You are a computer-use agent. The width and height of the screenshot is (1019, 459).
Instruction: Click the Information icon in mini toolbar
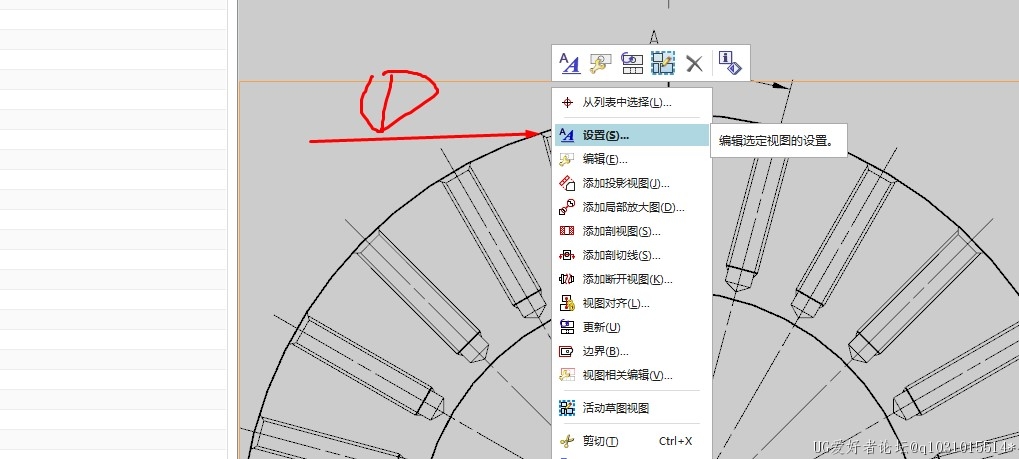730,63
